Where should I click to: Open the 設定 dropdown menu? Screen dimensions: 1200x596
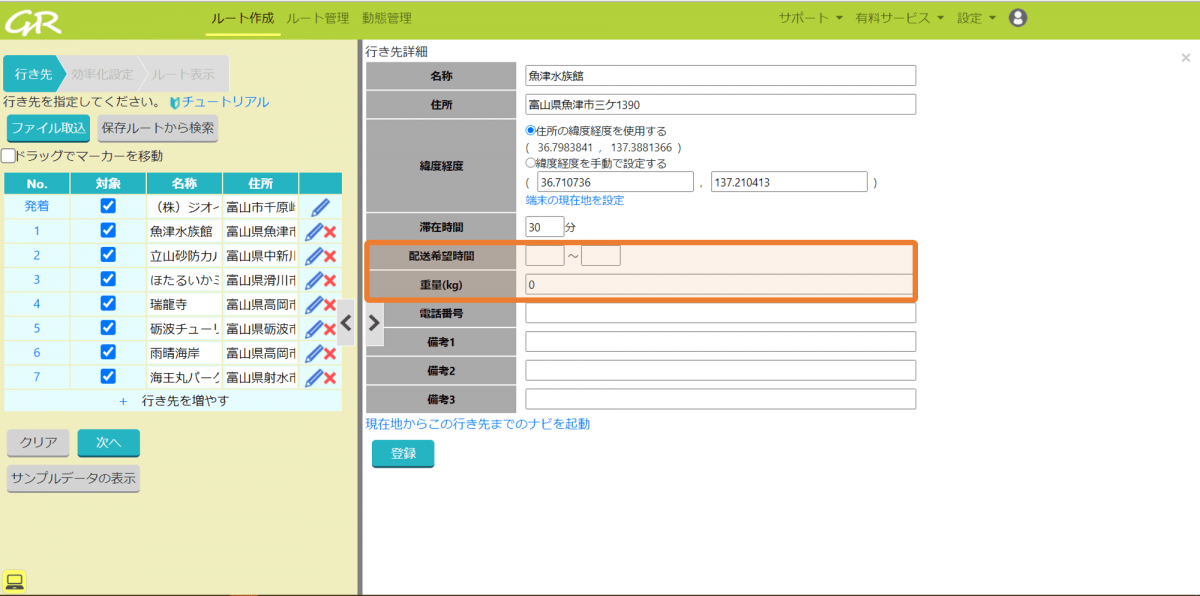coord(976,18)
